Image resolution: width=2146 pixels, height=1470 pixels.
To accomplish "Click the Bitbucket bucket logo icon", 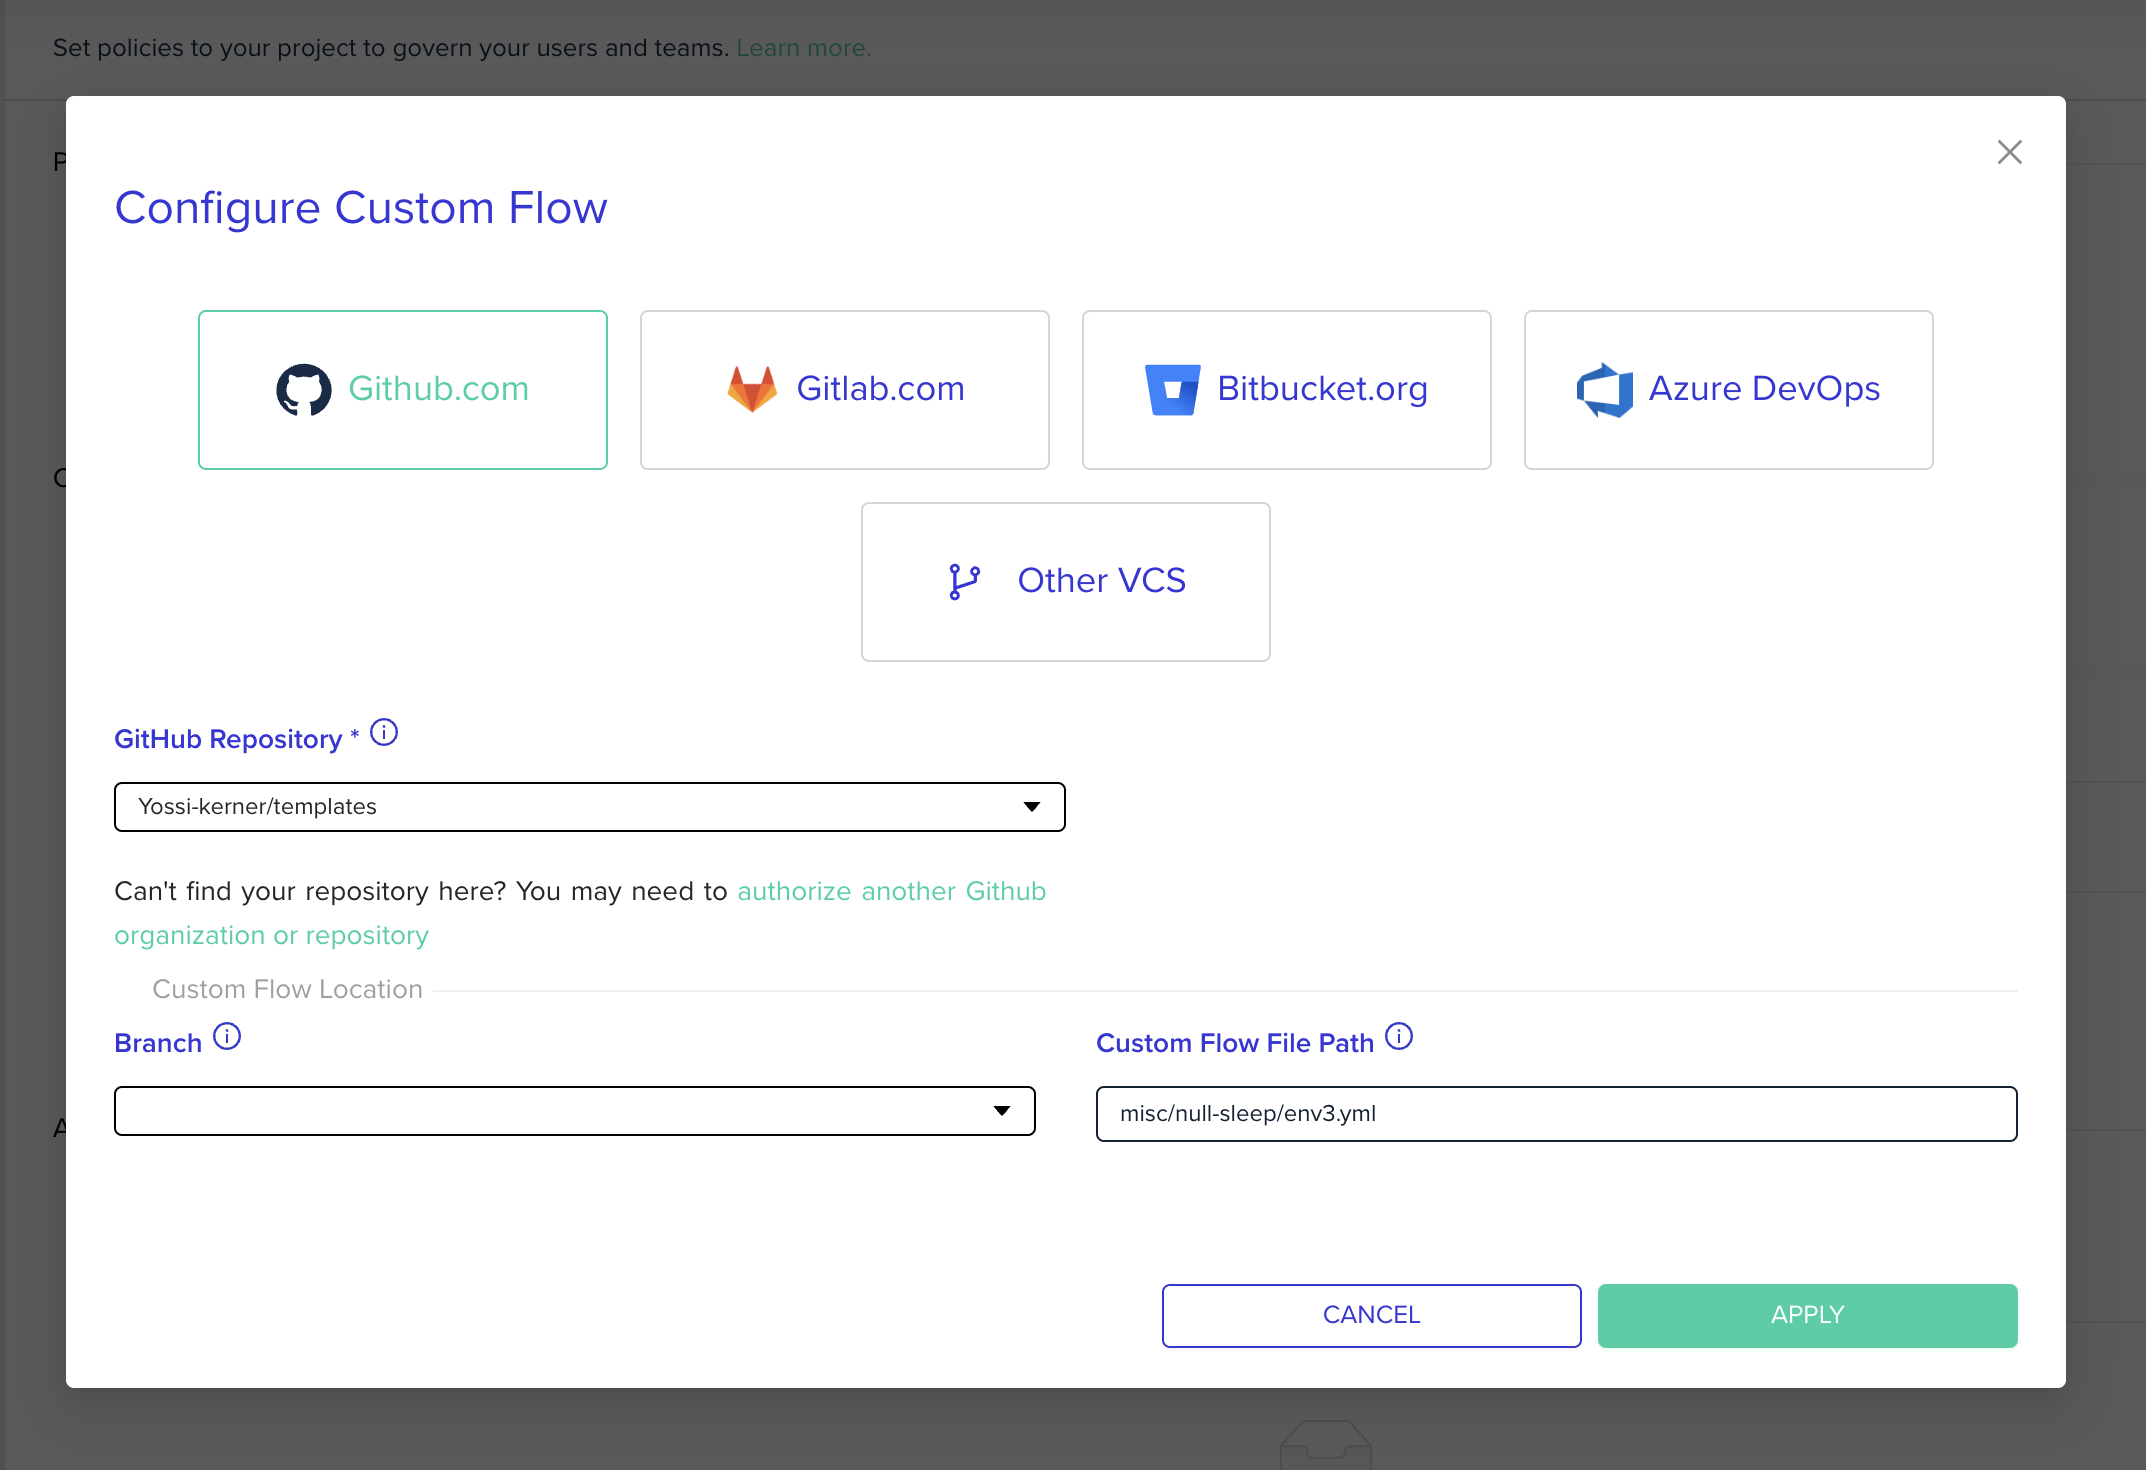I will pos(1172,389).
